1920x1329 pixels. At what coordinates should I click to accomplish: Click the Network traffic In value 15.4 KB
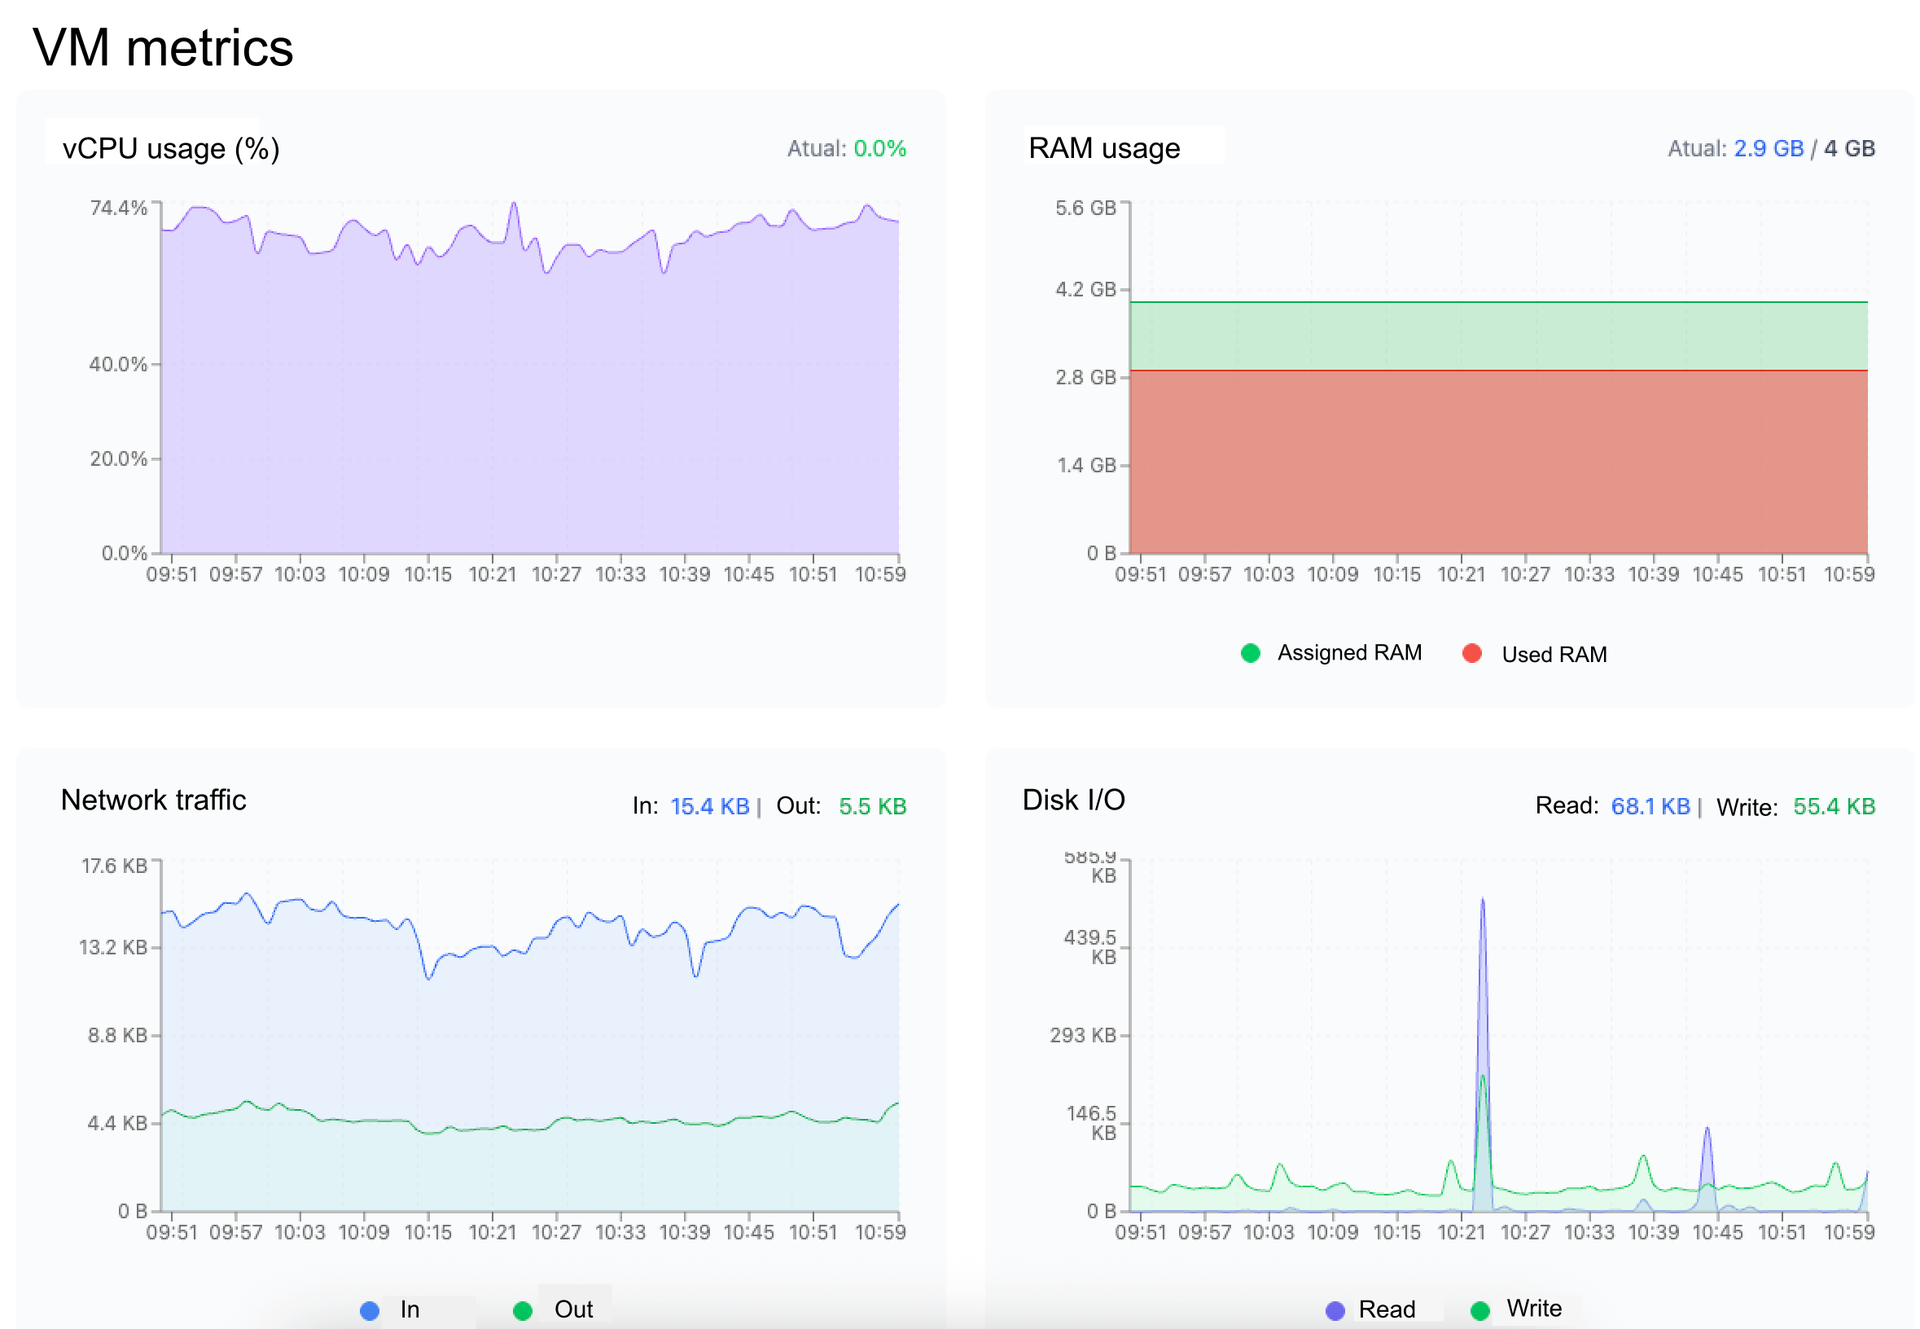[x=709, y=806]
